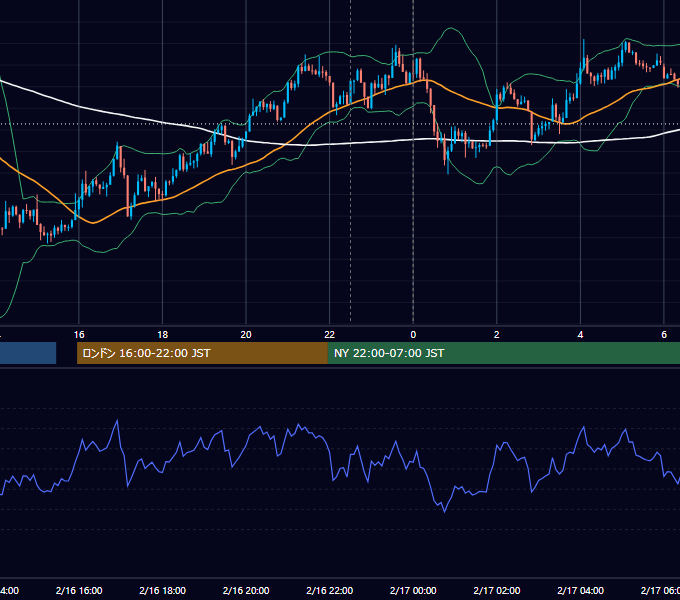Click the 0 hour label on upper chart axis

click(413, 335)
